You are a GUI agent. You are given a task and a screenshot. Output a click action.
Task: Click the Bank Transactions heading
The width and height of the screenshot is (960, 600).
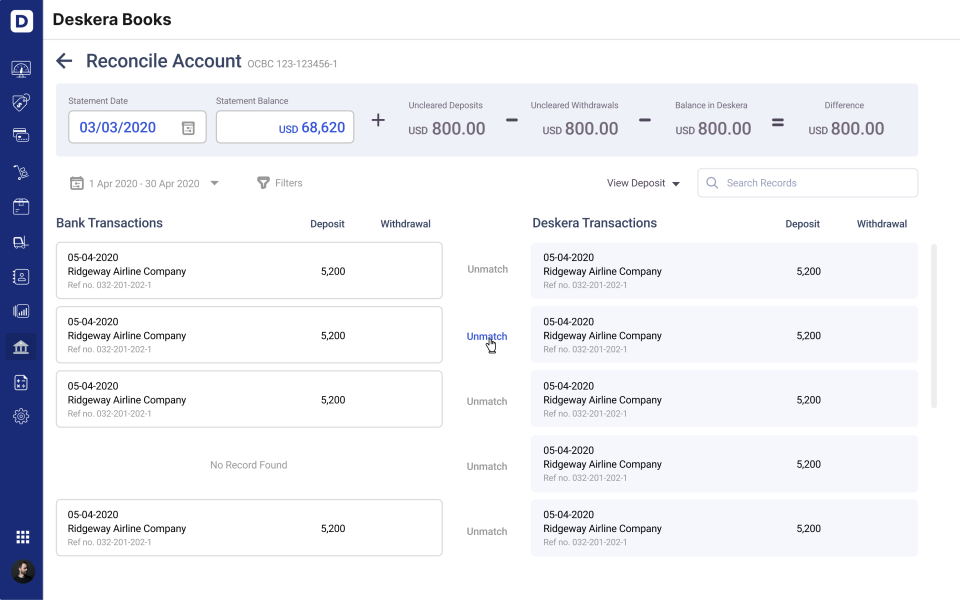110,223
